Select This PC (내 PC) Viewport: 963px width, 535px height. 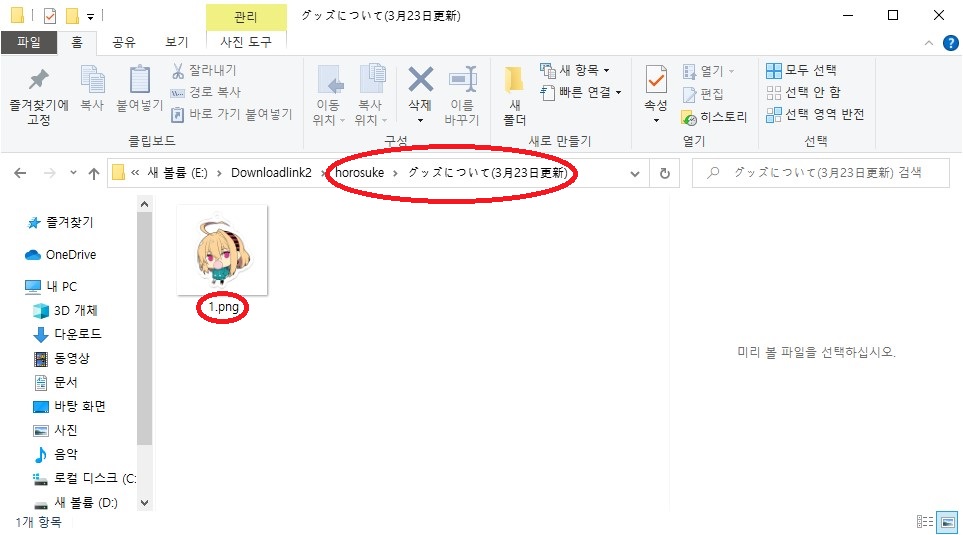[x=51, y=286]
